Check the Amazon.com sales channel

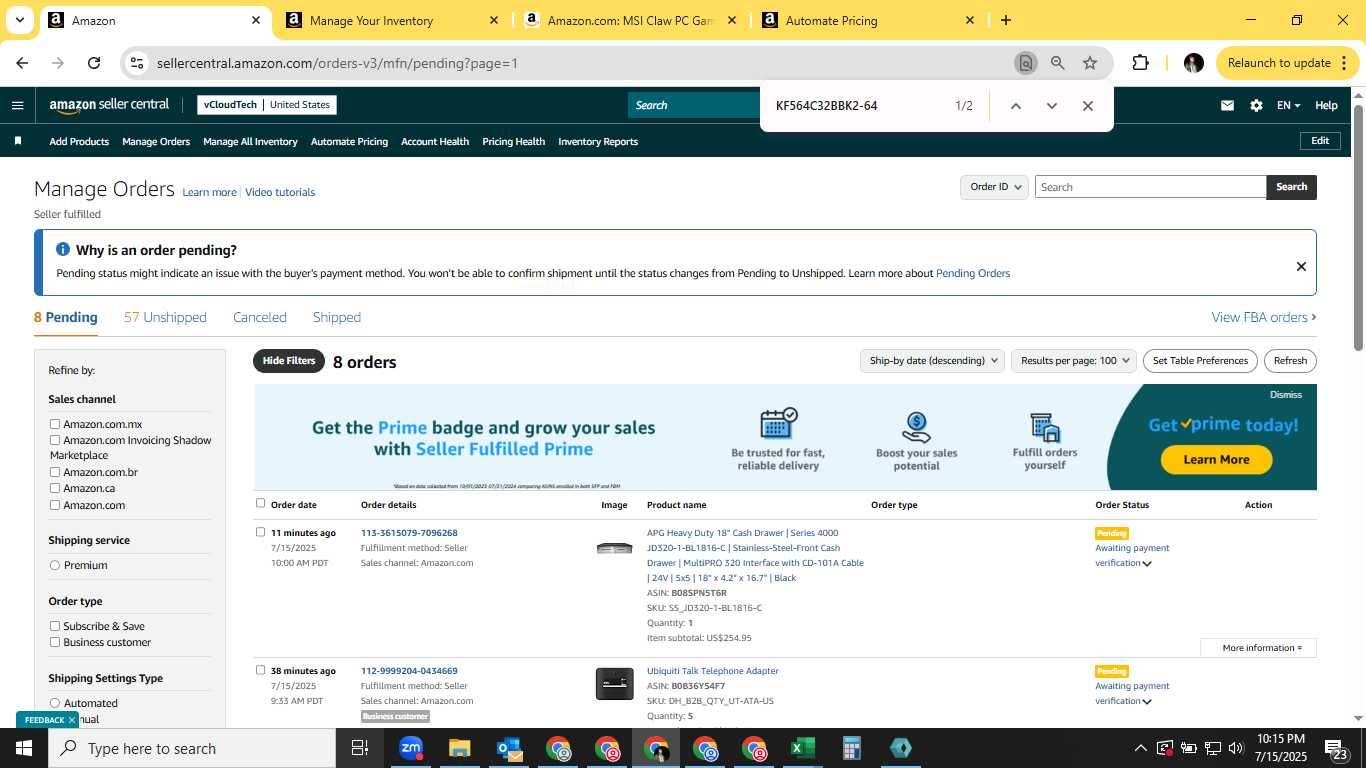click(x=55, y=505)
